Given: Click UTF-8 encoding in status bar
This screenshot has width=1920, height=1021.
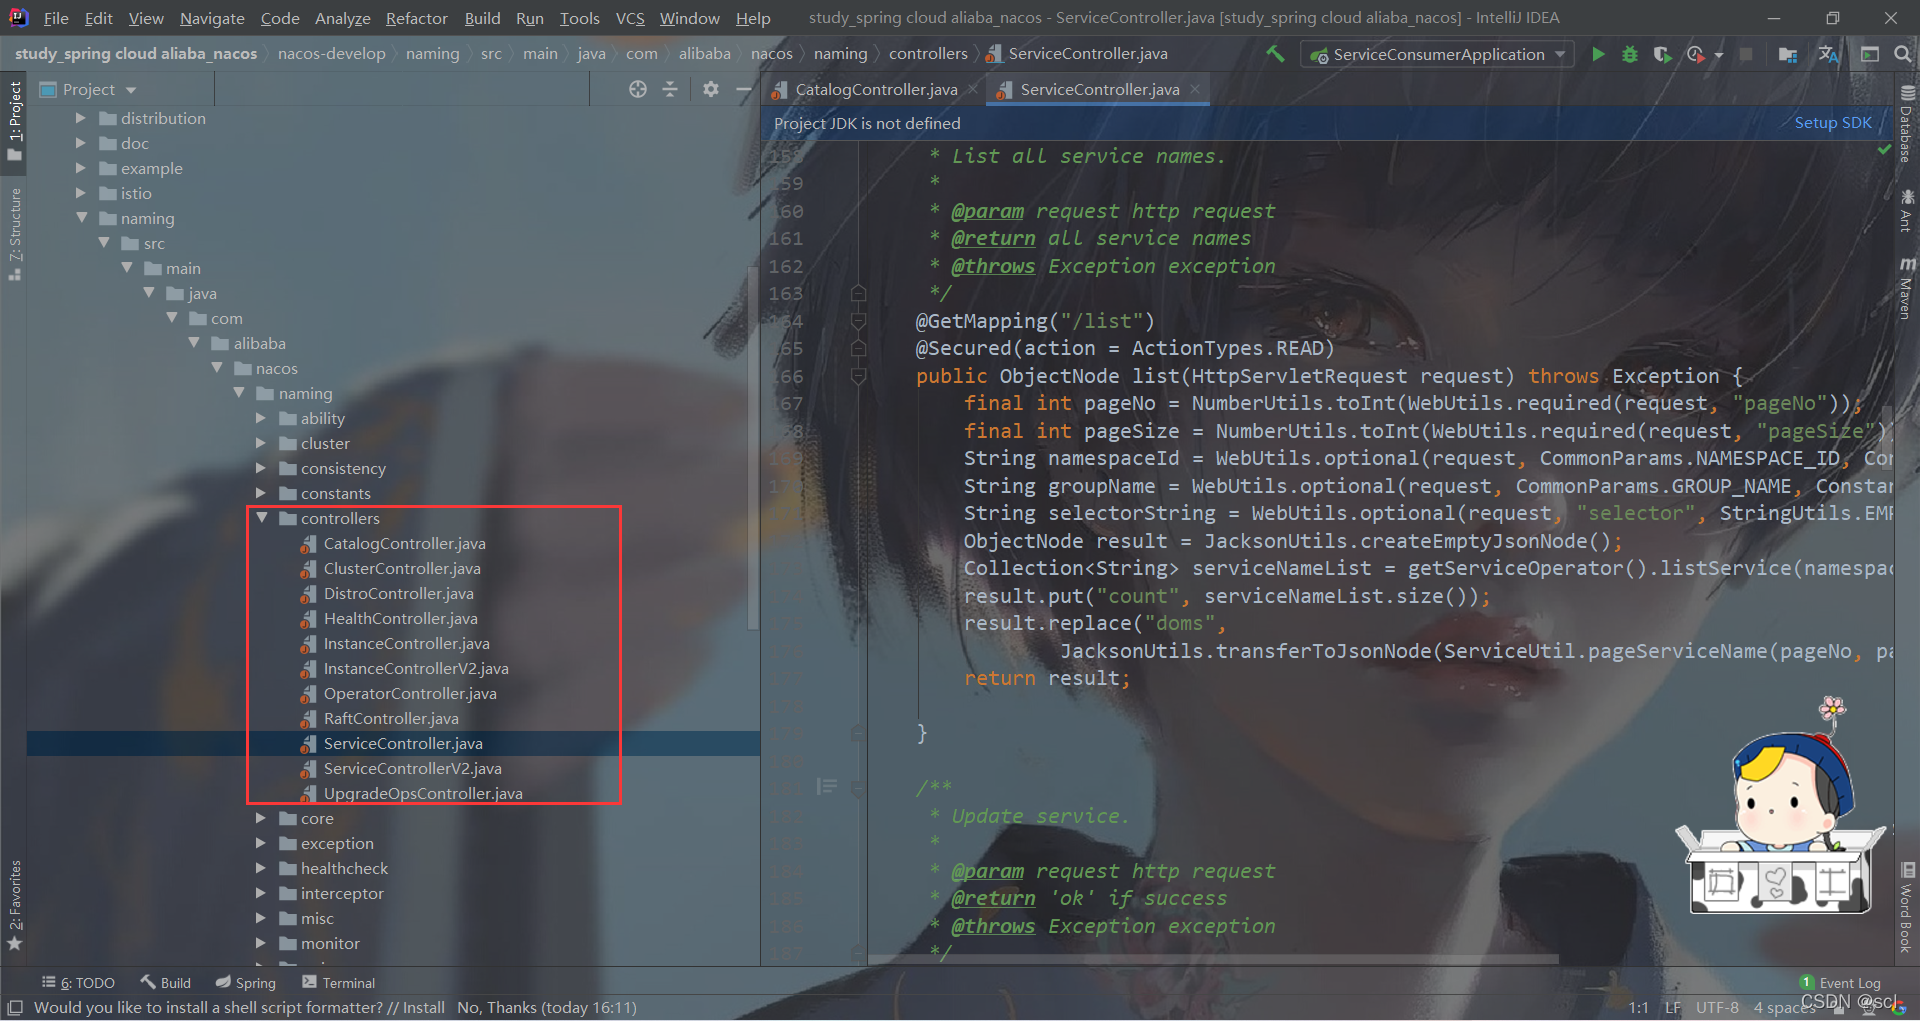Looking at the screenshot, I should (x=1717, y=1007).
